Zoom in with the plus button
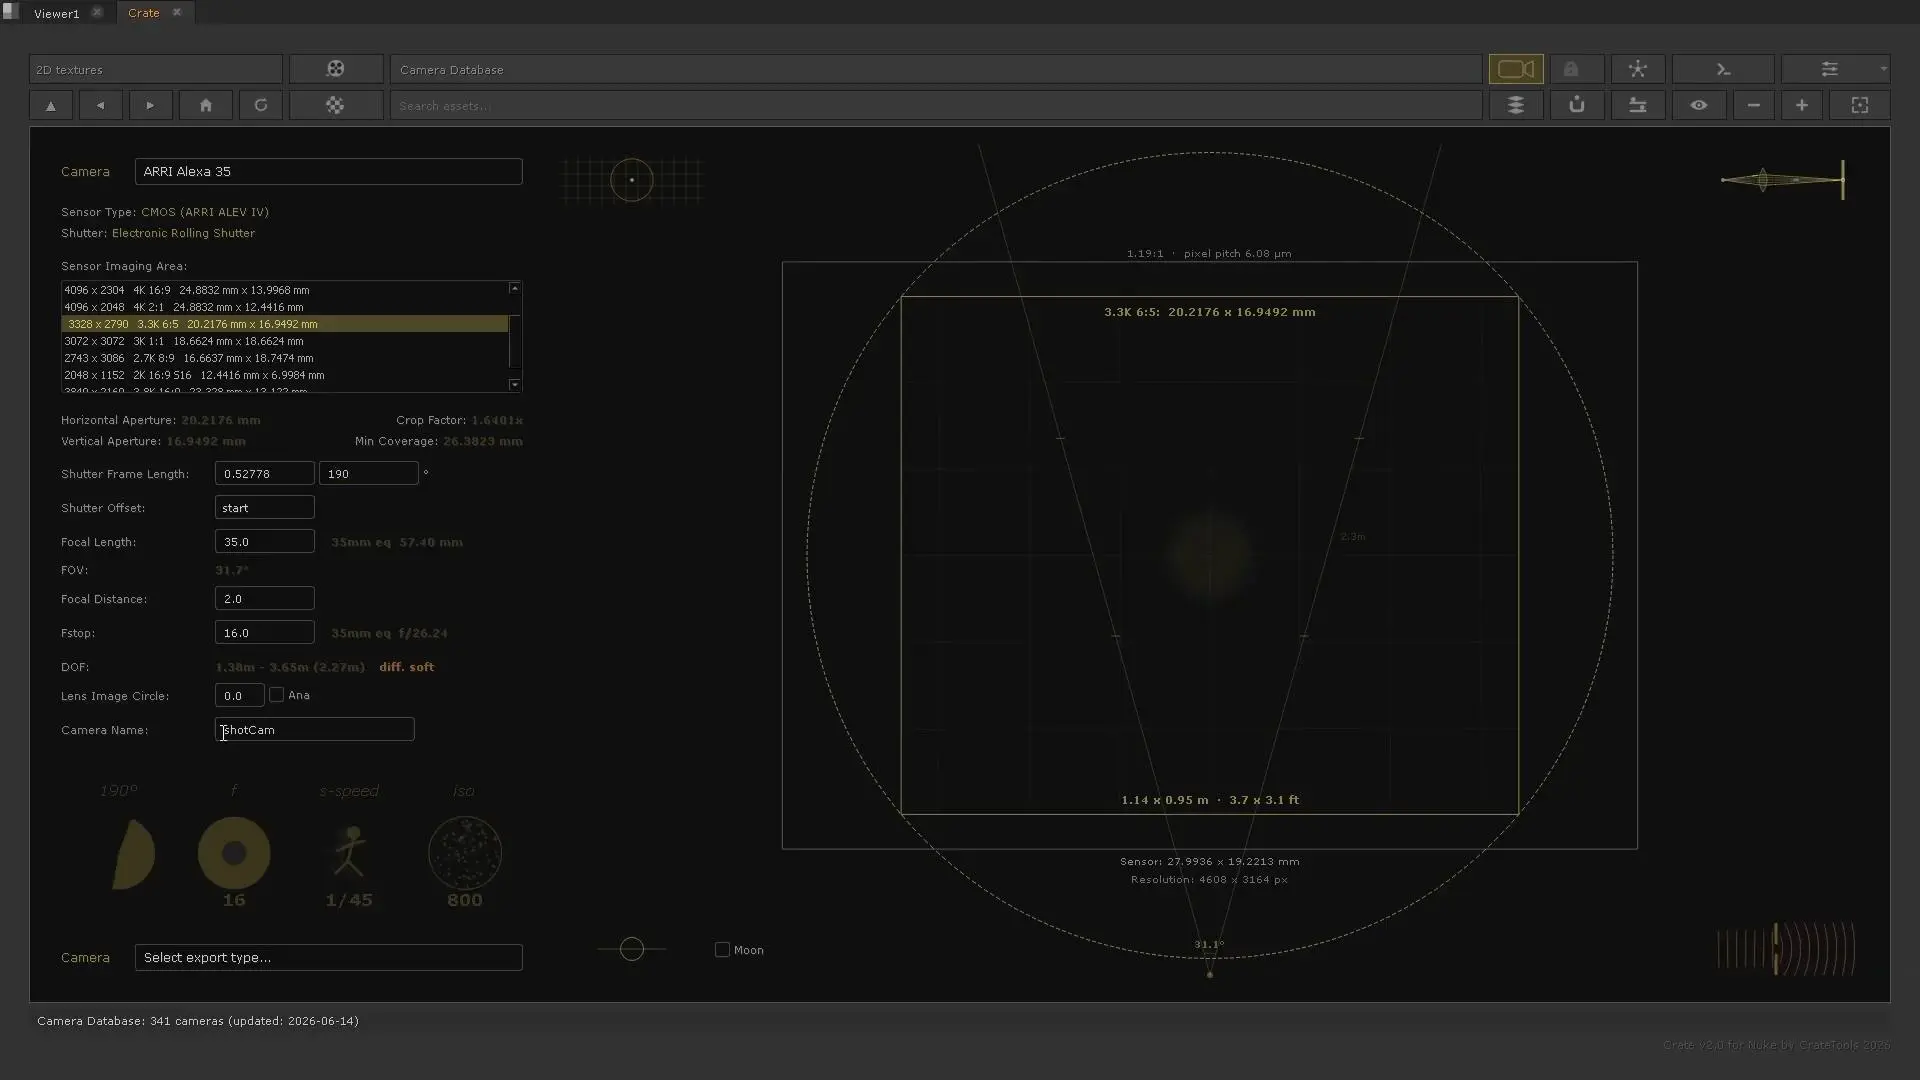 [1802, 105]
